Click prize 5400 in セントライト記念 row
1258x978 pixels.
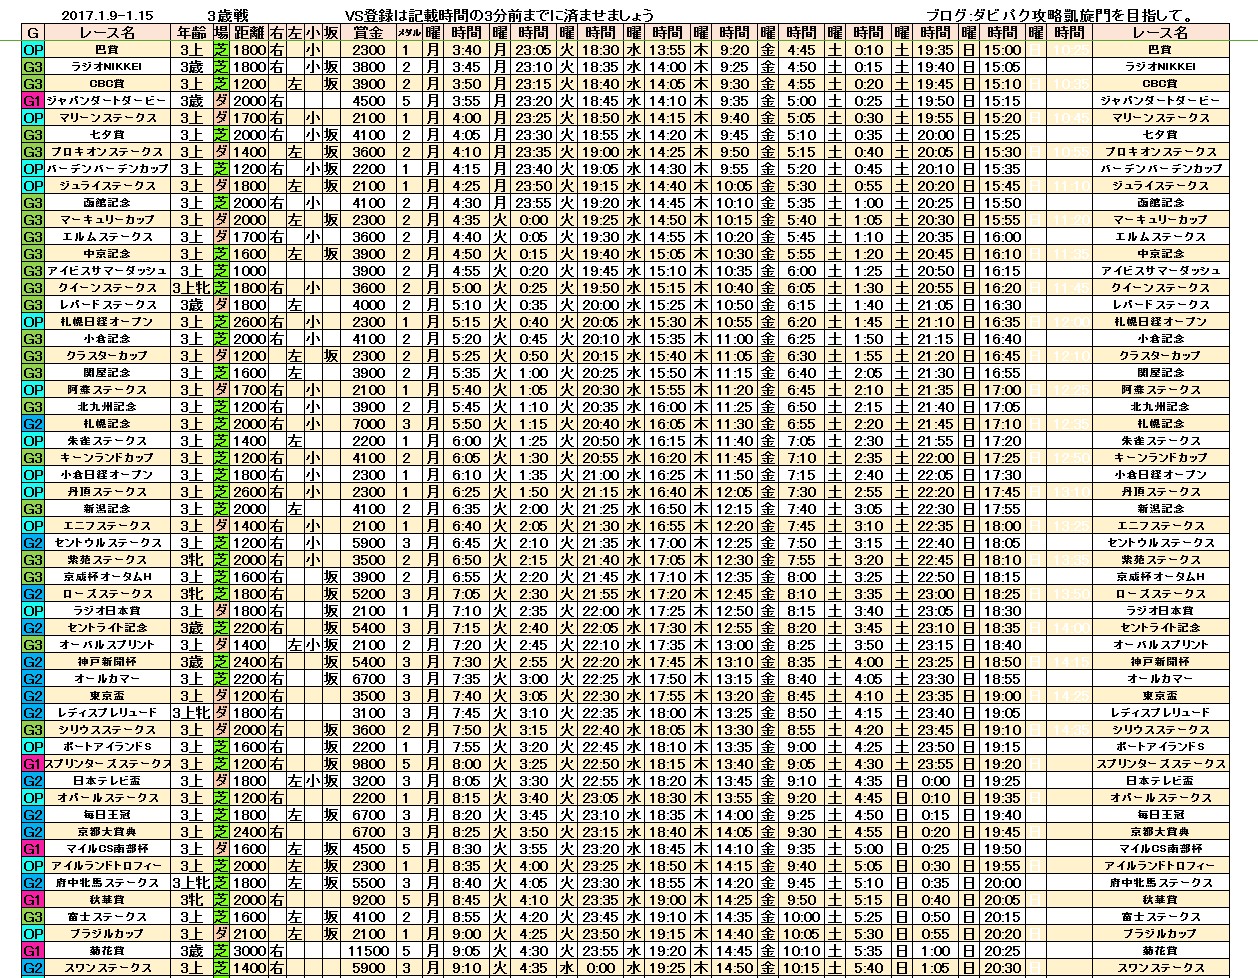click(368, 628)
